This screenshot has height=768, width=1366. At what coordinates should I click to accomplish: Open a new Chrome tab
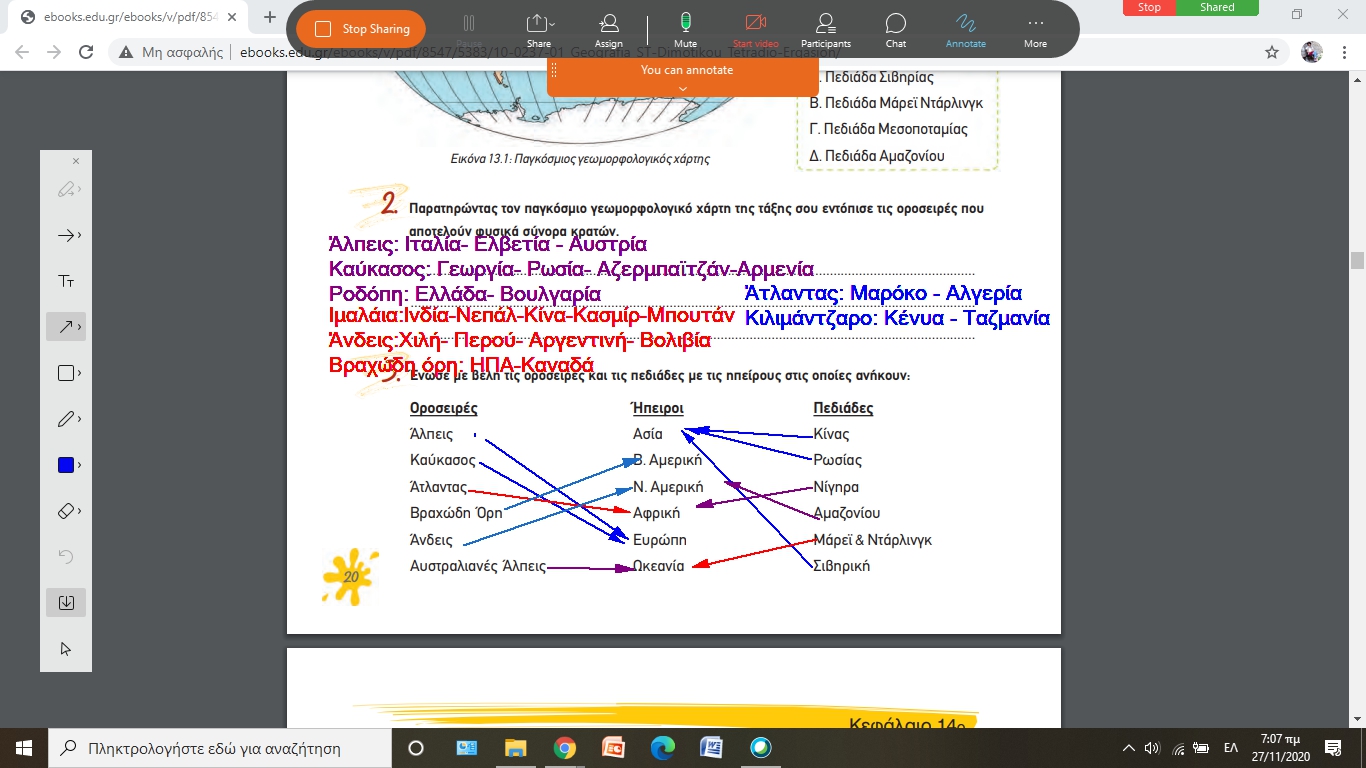pyautogui.click(x=270, y=17)
